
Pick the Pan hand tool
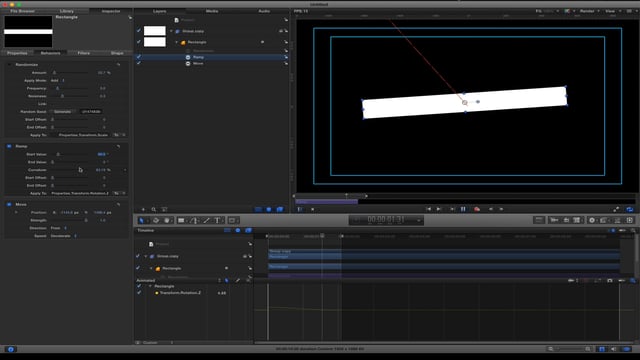tap(167, 220)
